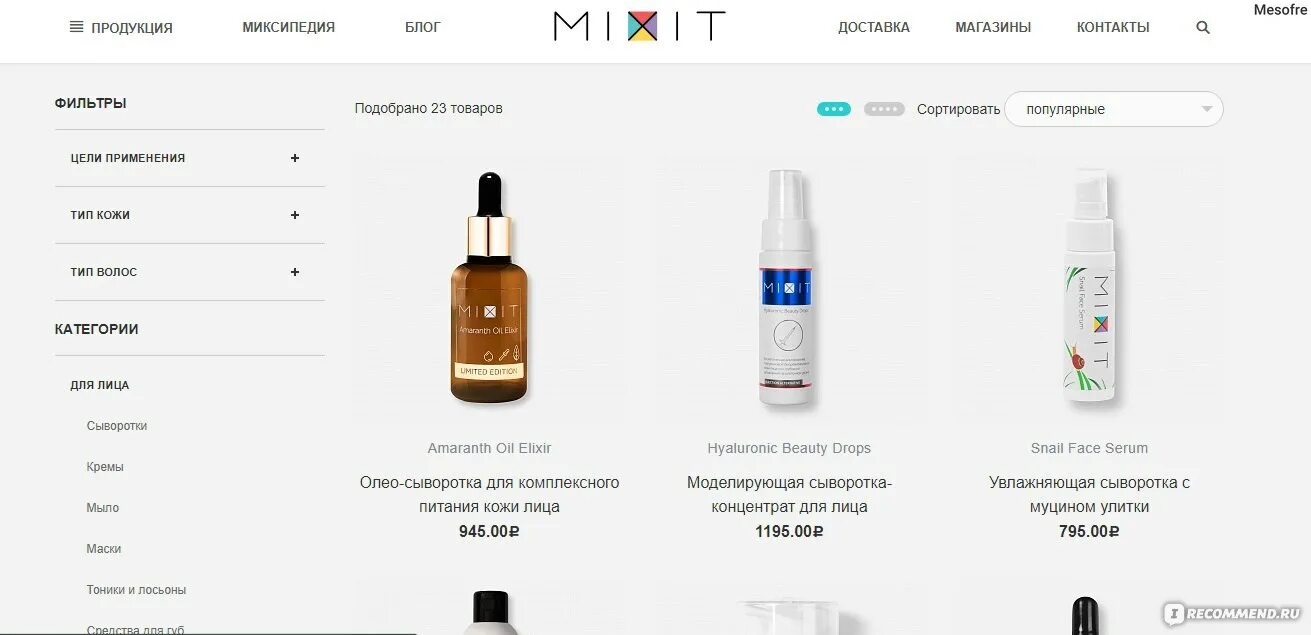
Task: Select the Сыворотки category
Action: point(117,426)
